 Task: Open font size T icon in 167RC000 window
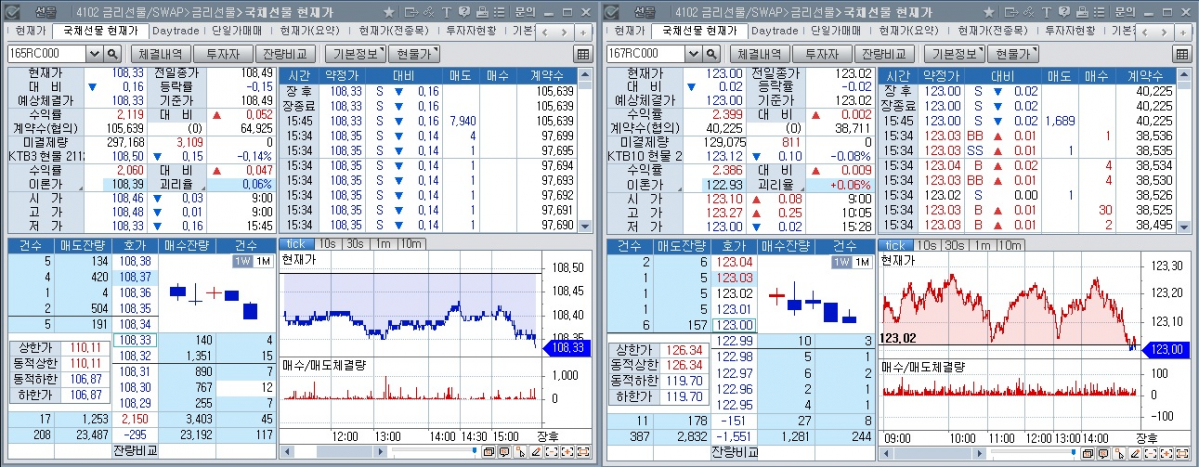(1045, 12)
